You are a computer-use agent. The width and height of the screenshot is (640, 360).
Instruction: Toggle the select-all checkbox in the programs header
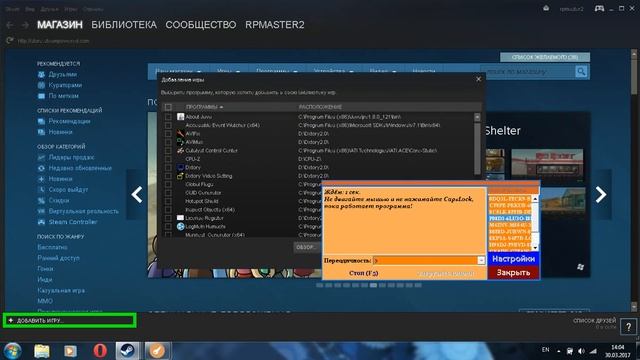click(x=168, y=107)
